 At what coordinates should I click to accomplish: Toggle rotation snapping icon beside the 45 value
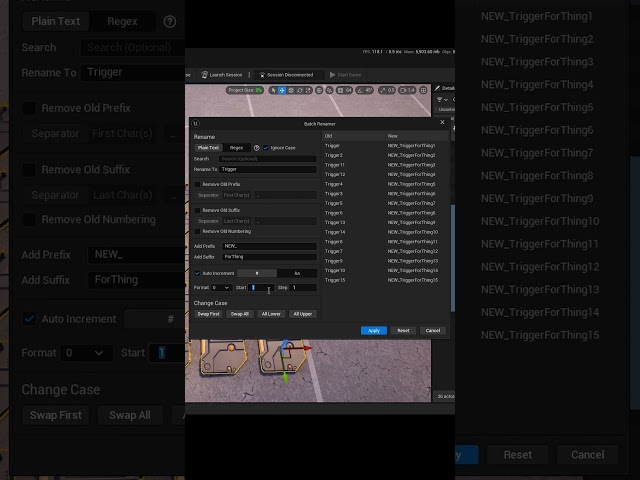(x=360, y=90)
